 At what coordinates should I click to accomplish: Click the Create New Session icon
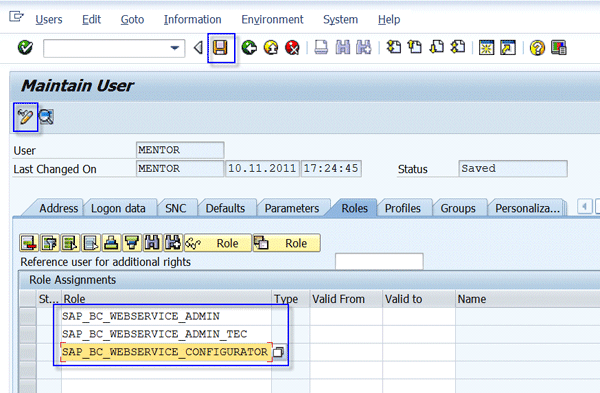click(486, 48)
